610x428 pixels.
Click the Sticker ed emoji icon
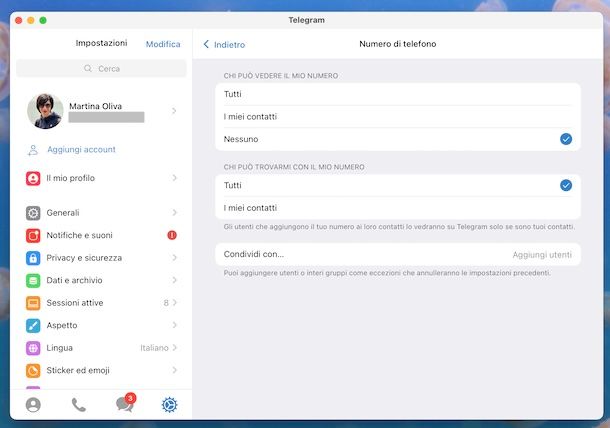click(33, 370)
